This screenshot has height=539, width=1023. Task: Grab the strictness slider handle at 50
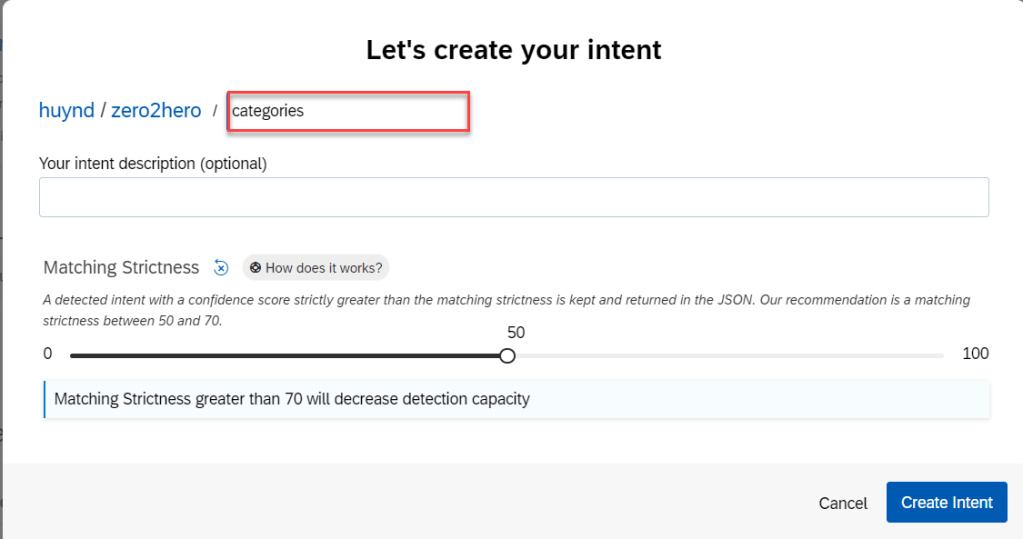click(x=507, y=355)
